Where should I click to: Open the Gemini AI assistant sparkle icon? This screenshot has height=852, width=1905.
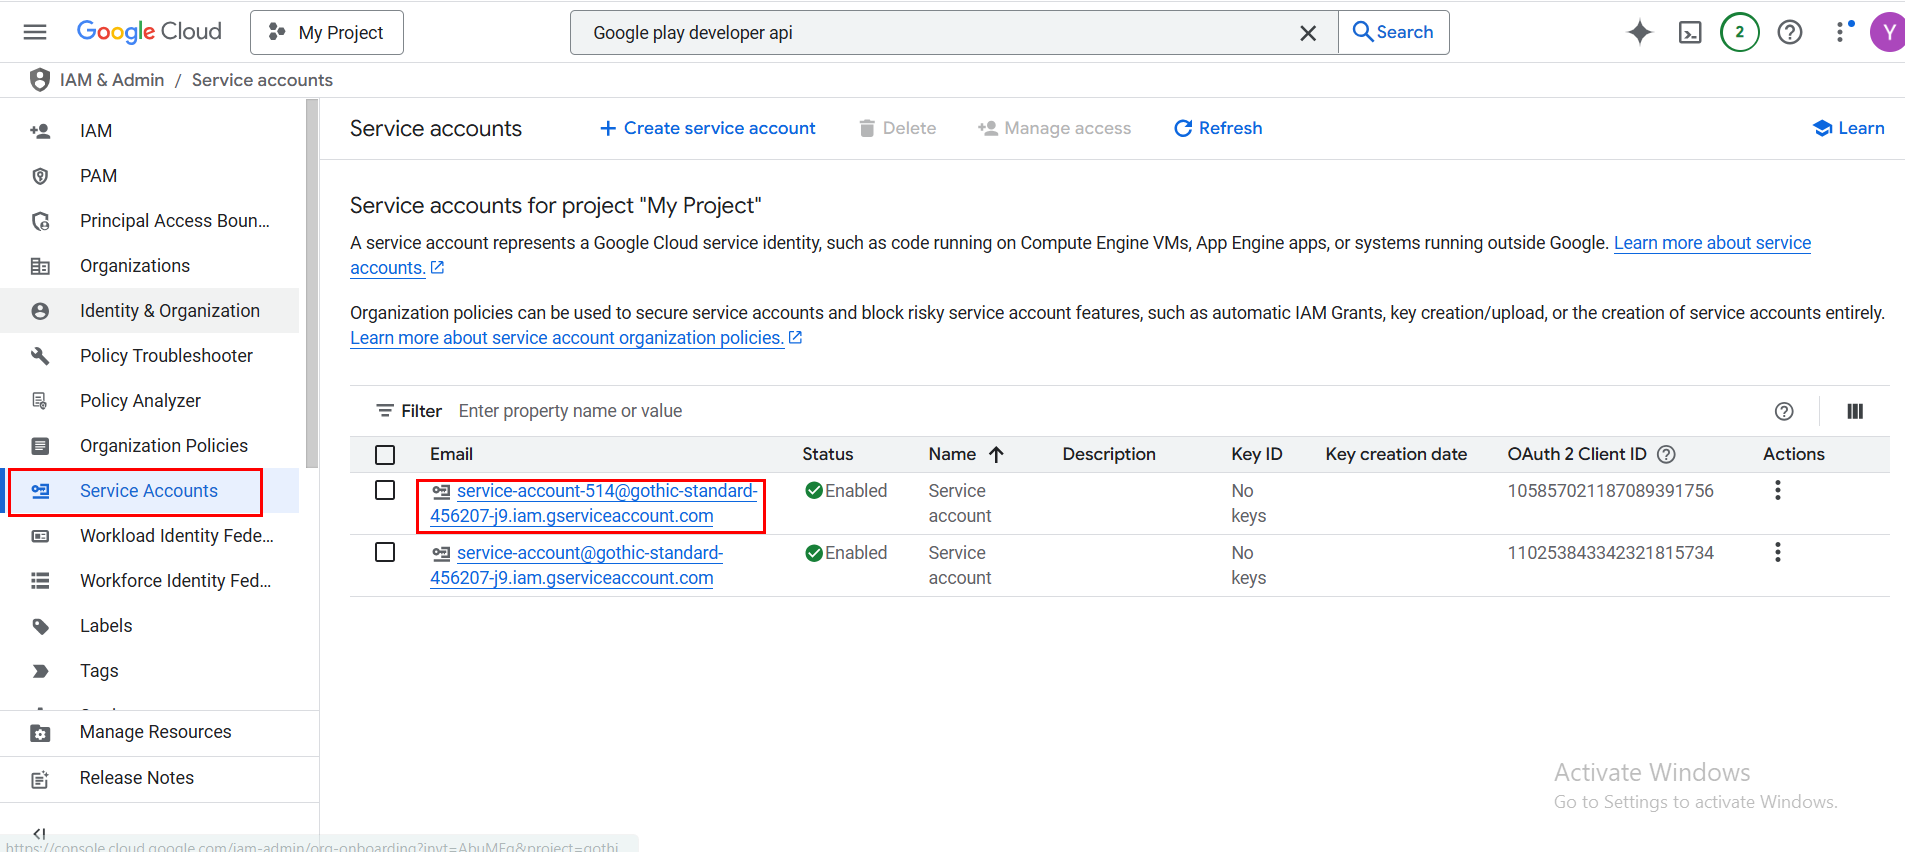point(1639,32)
